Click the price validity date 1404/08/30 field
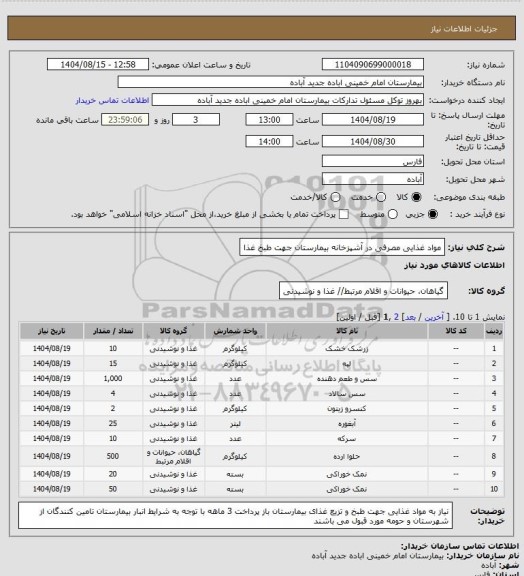The image size is (524, 576). (373, 141)
